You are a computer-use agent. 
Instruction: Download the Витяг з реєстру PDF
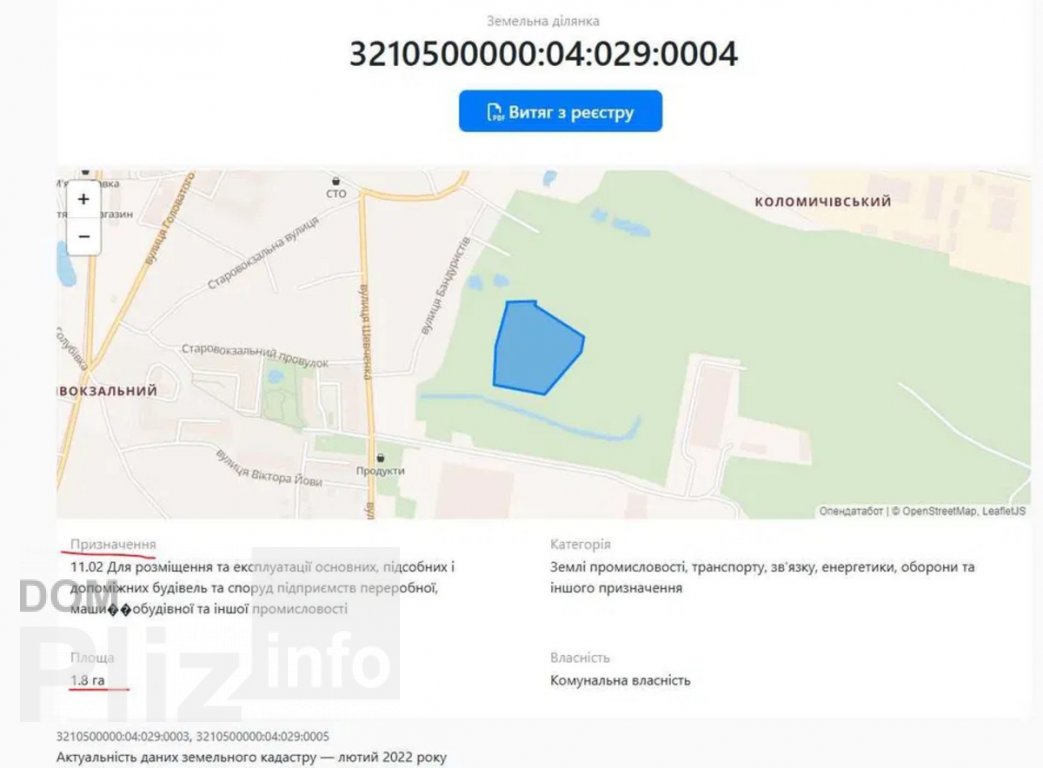[560, 111]
